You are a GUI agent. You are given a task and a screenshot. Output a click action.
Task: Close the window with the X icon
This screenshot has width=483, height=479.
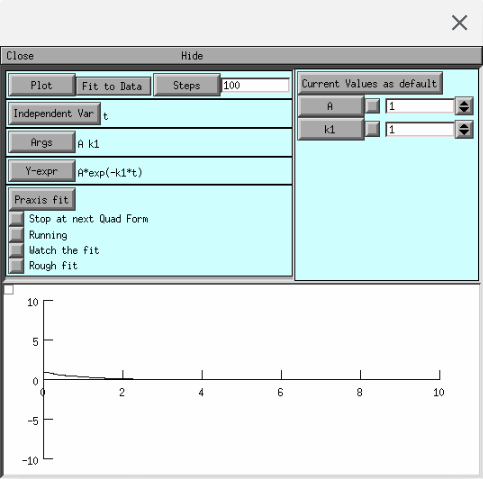[x=459, y=23]
